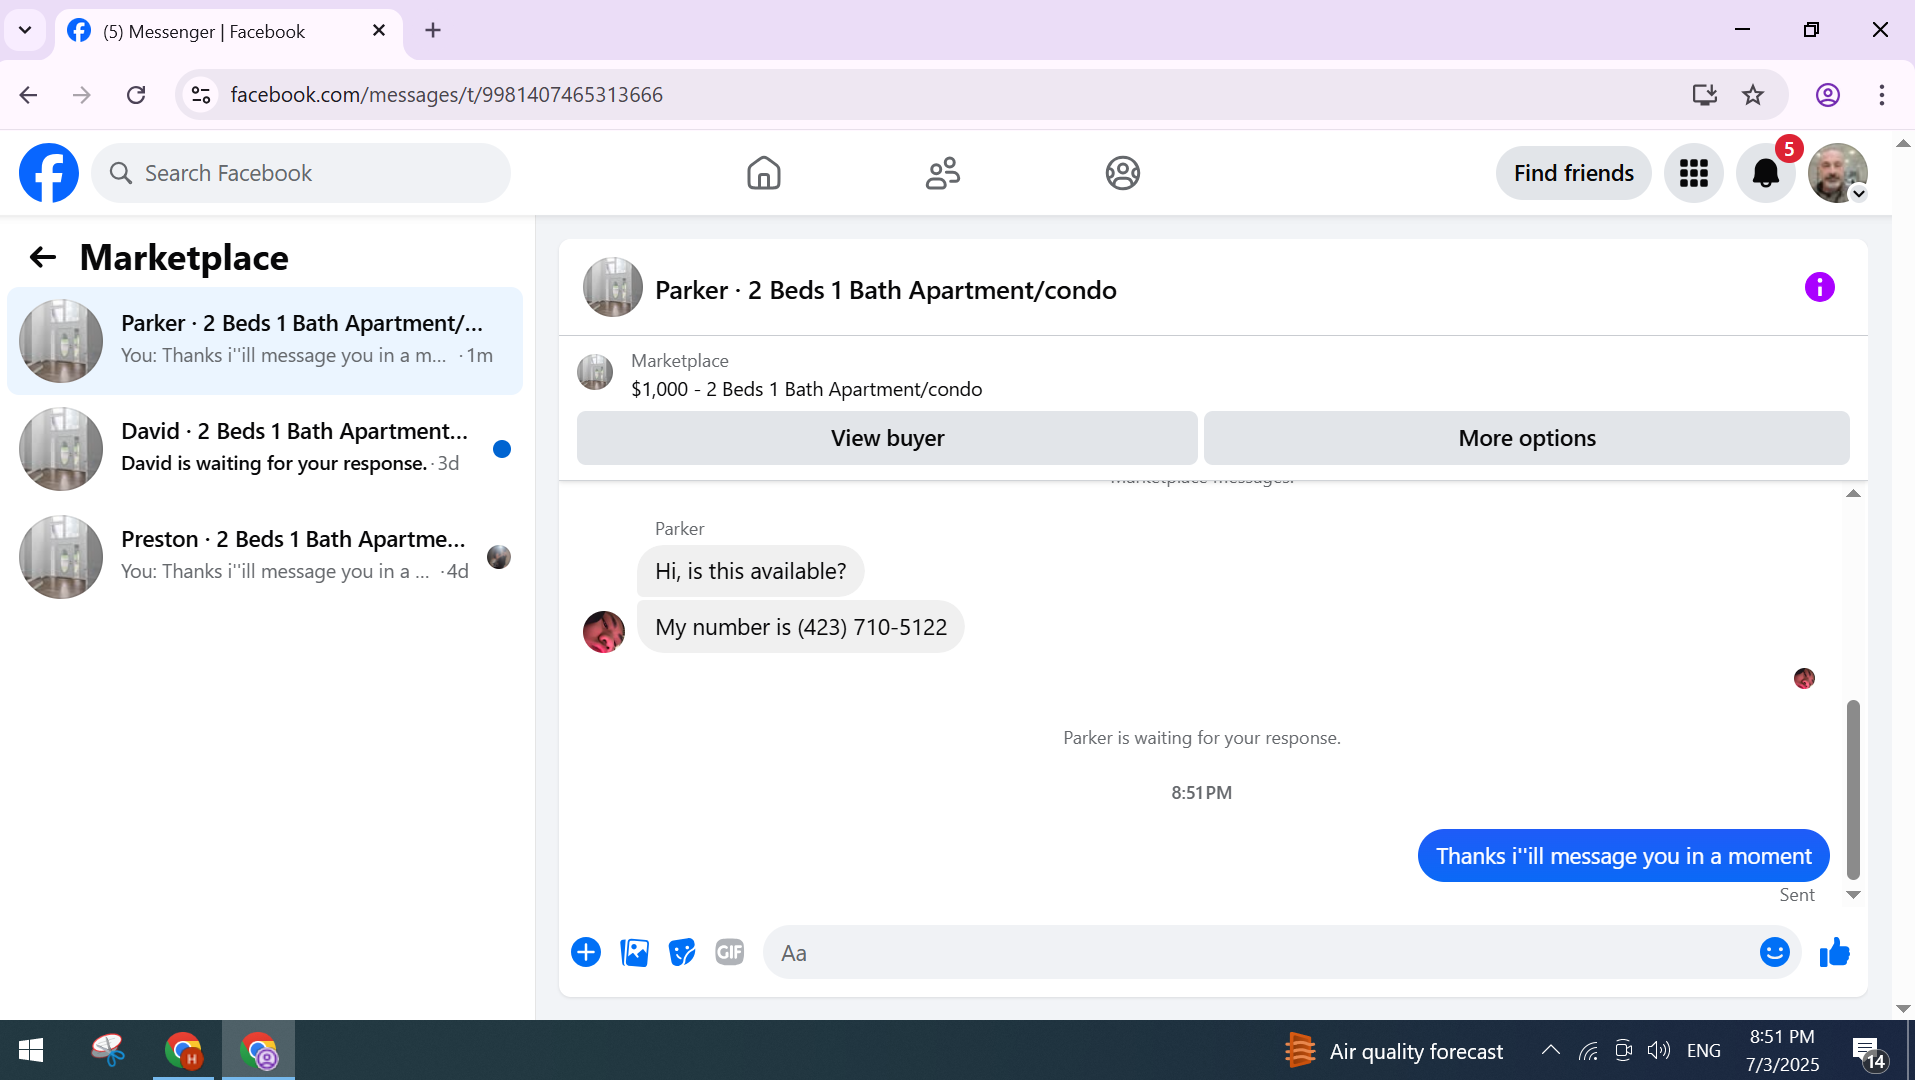Choose a sticker icon
Viewport: 1915px width, 1080px height.
[x=682, y=952]
